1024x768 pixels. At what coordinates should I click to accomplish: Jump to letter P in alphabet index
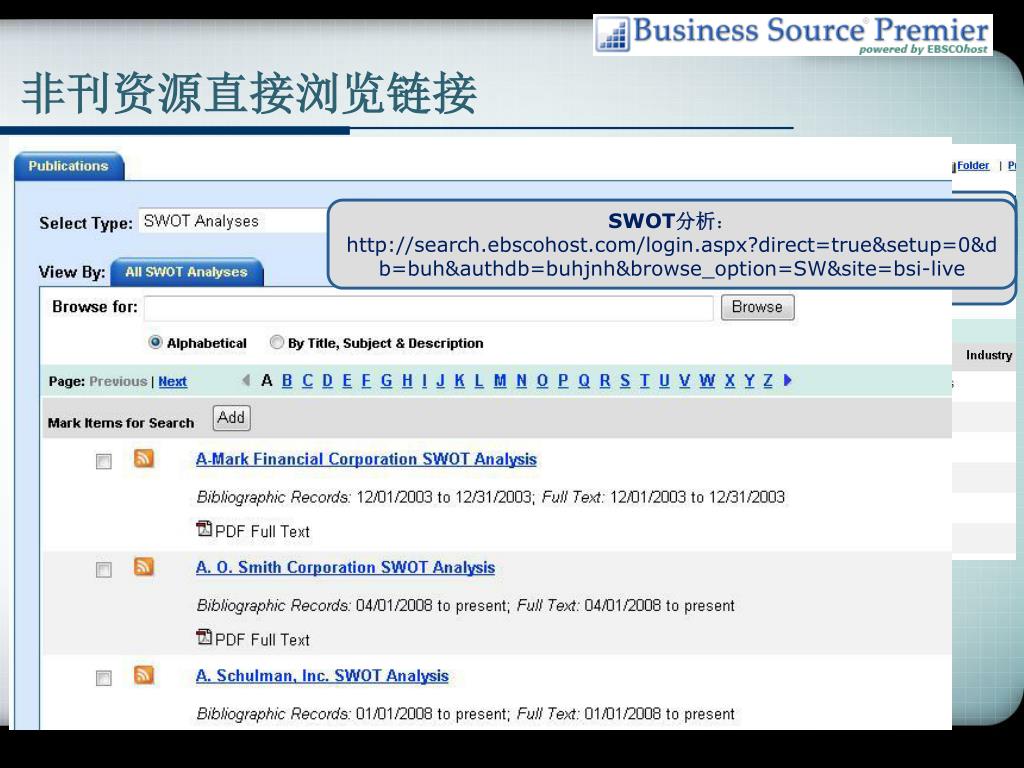click(x=563, y=381)
